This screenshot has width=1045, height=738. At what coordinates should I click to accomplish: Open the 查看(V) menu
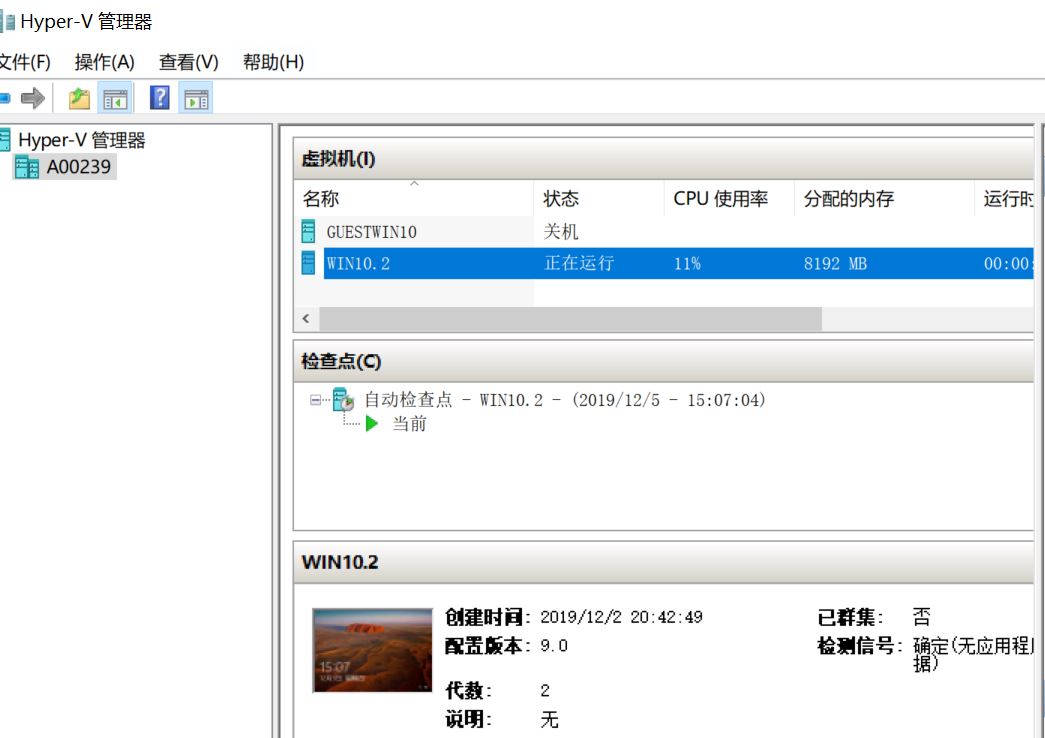(188, 62)
